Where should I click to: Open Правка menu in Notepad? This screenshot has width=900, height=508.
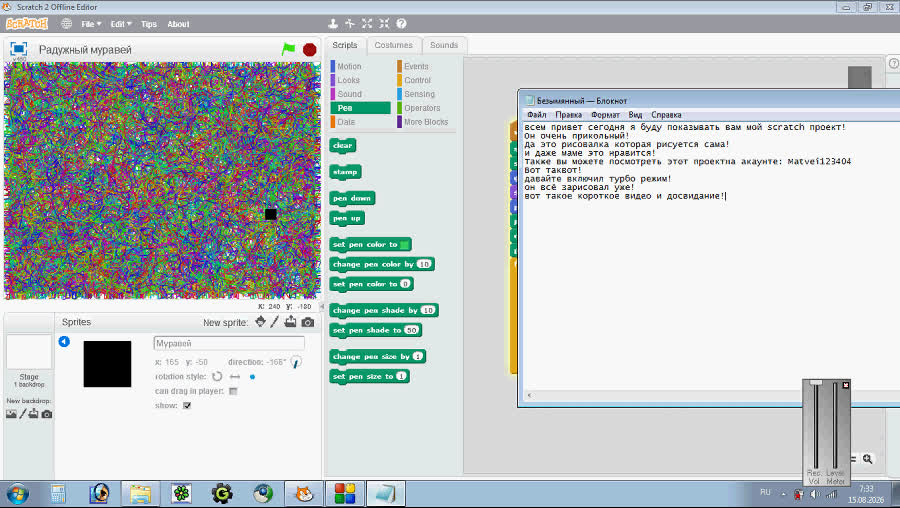[568, 115]
